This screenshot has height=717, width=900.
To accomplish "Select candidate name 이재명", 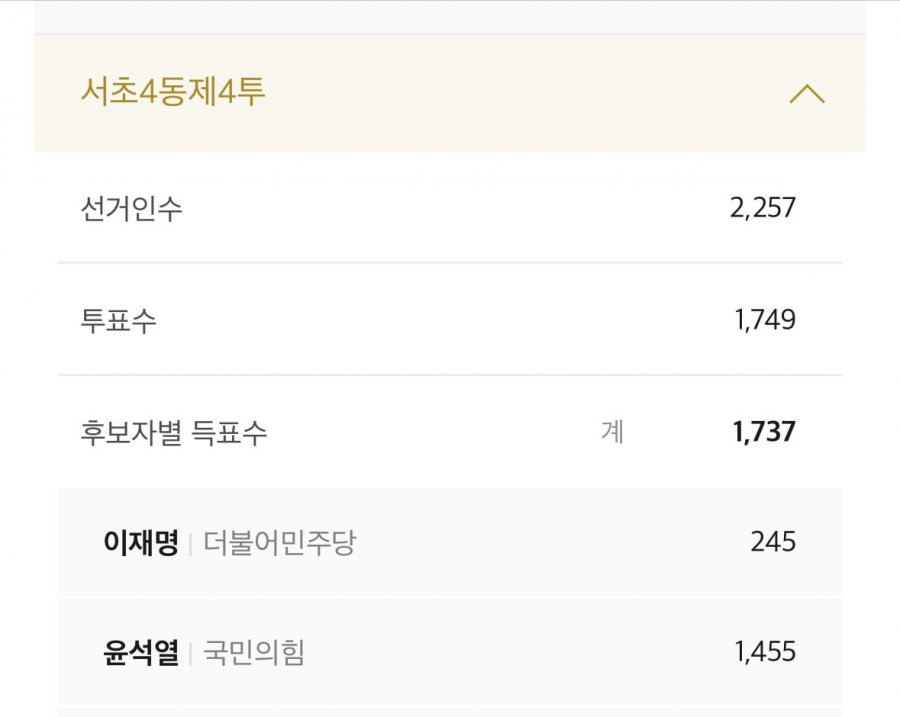I will tap(141, 542).
